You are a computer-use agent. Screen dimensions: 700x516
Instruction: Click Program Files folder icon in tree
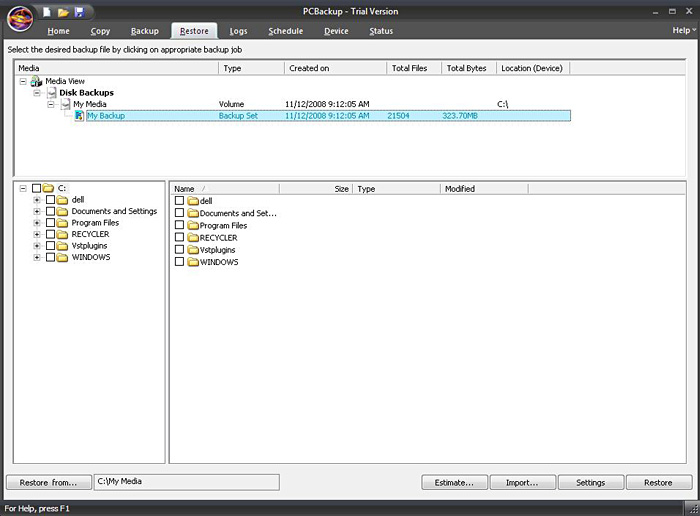(62, 223)
